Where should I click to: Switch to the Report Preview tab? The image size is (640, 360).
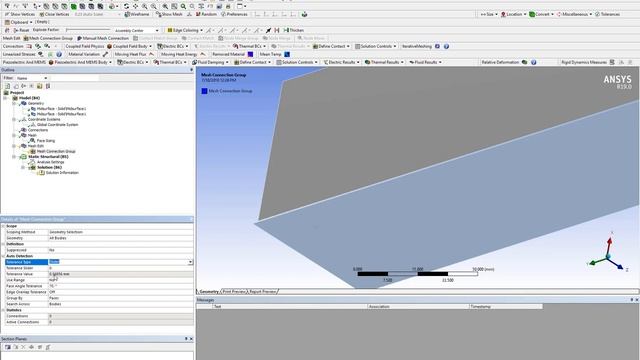pos(262,291)
